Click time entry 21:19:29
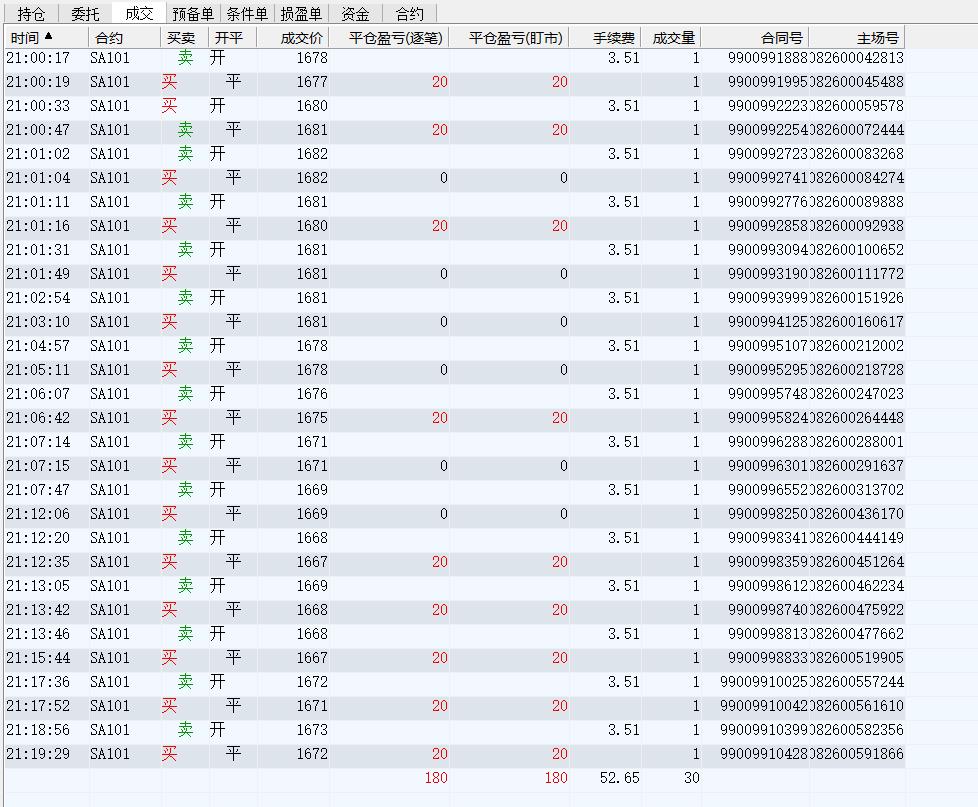 click(x=38, y=754)
